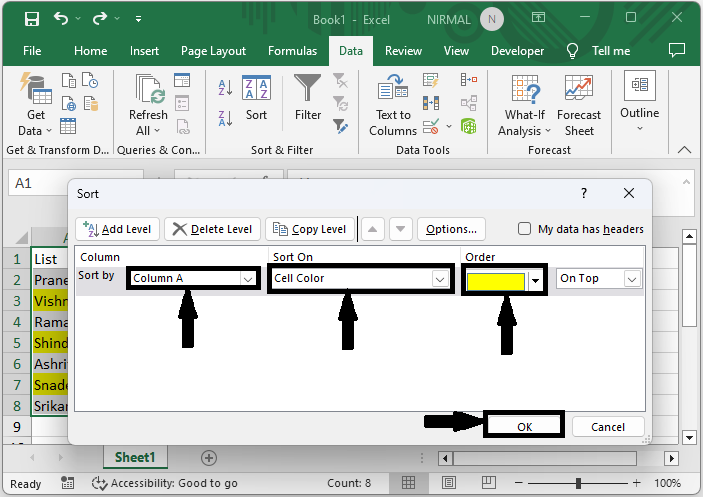Zoom out with the minus button

pos(519,483)
